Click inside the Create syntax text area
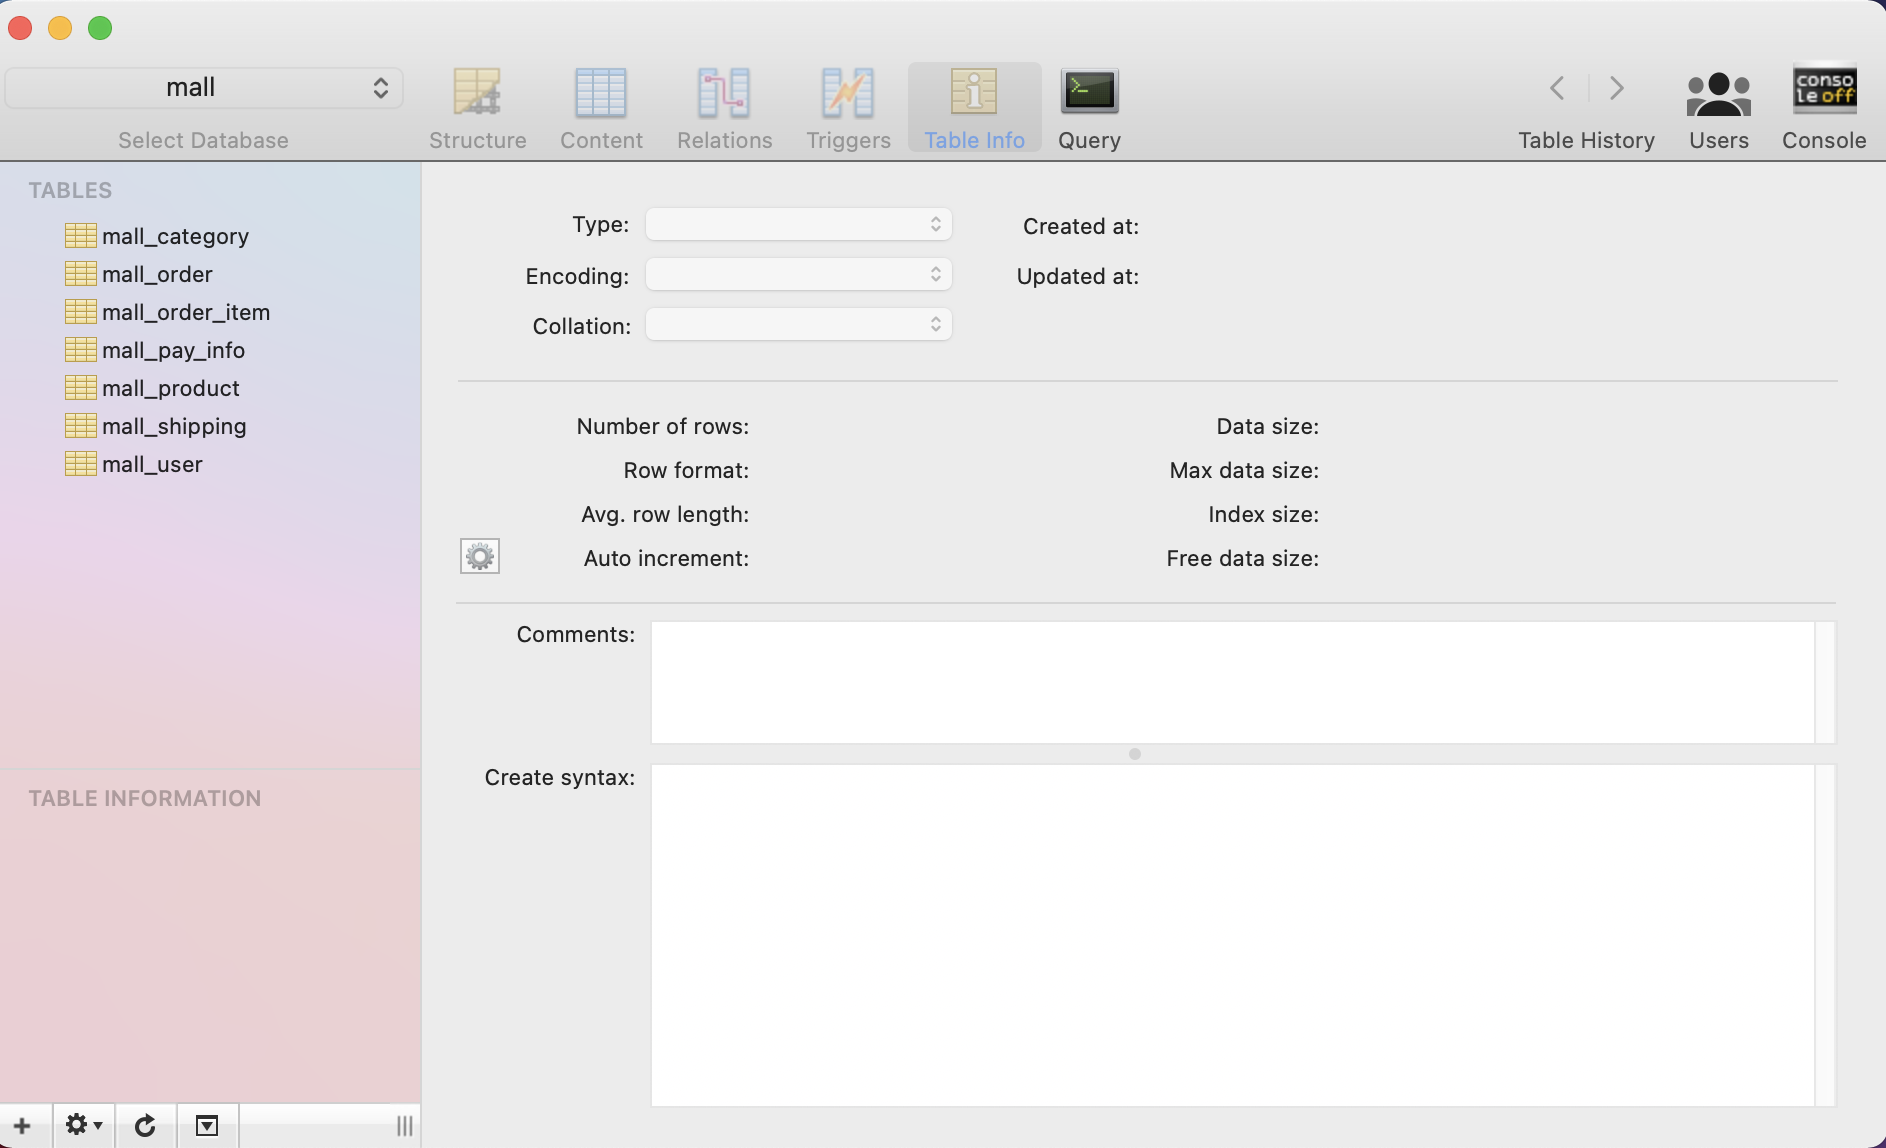Image resolution: width=1886 pixels, height=1148 pixels. coord(1232,935)
